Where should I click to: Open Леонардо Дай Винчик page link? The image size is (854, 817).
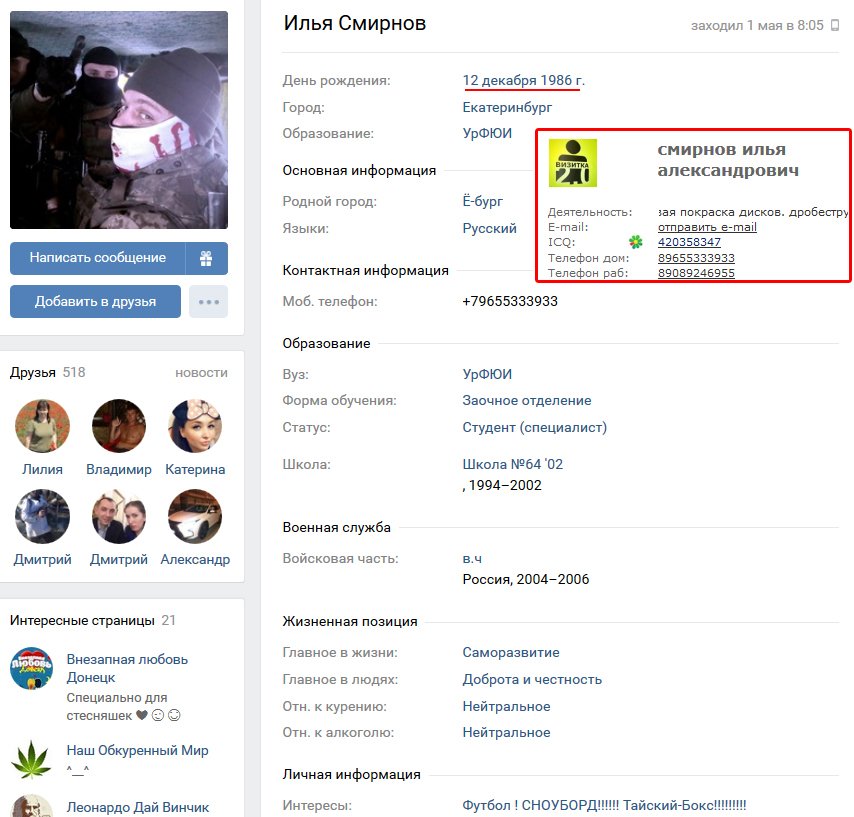tap(138, 807)
